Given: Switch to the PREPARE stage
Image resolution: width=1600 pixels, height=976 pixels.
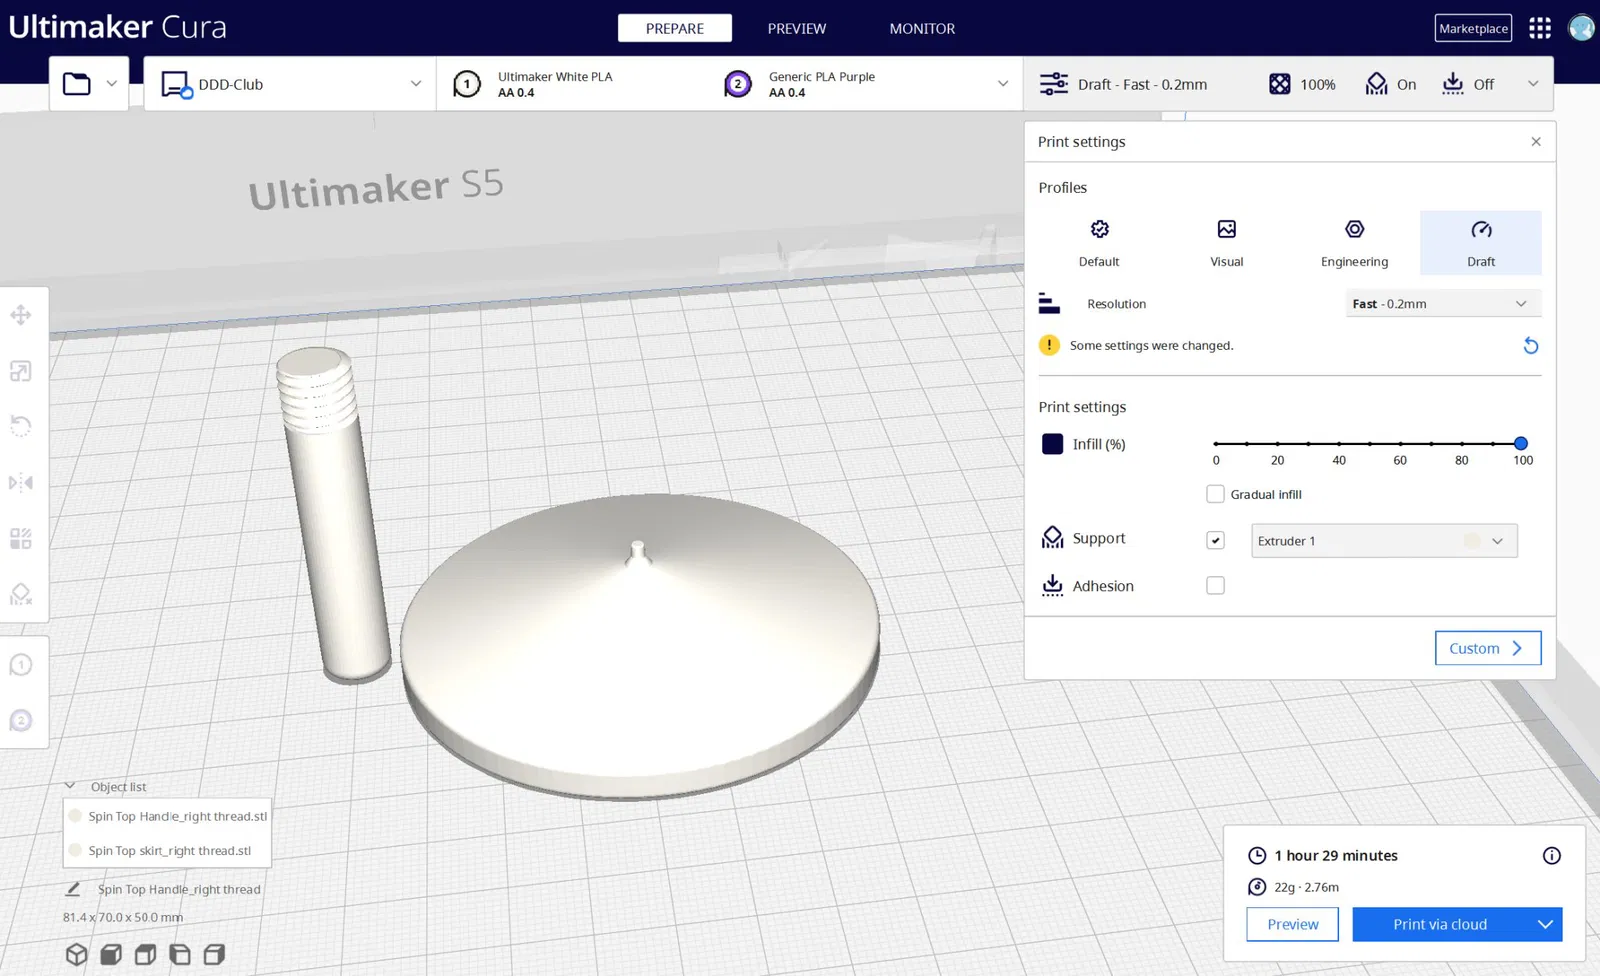Looking at the screenshot, I should tap(675, 28).
